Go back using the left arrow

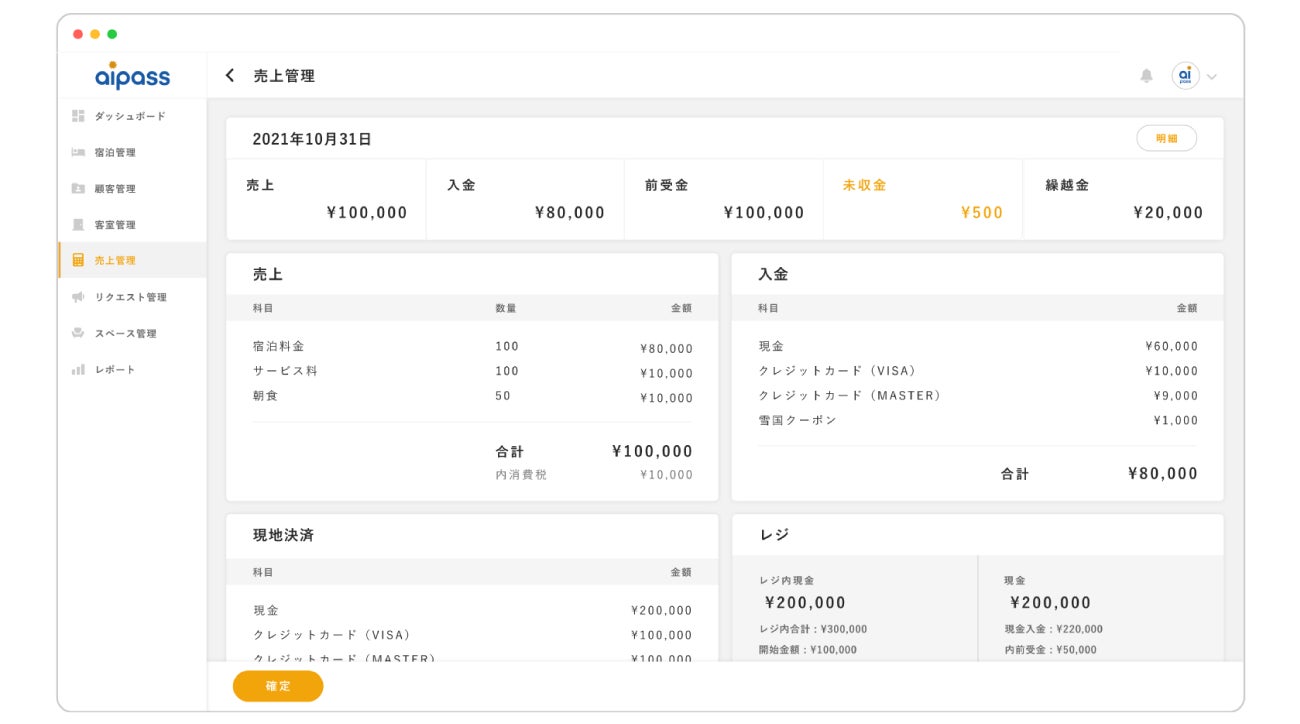click(x=230, y=76)
